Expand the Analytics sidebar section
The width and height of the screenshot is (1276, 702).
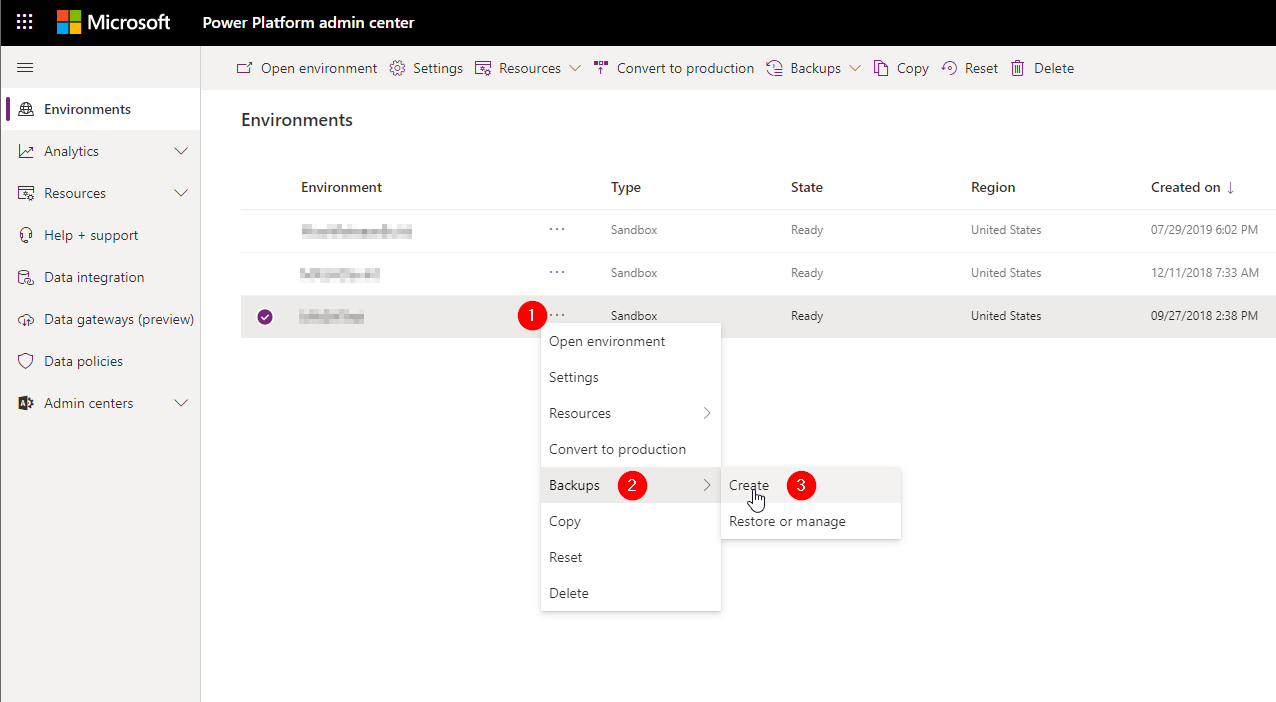click(181, 151)
